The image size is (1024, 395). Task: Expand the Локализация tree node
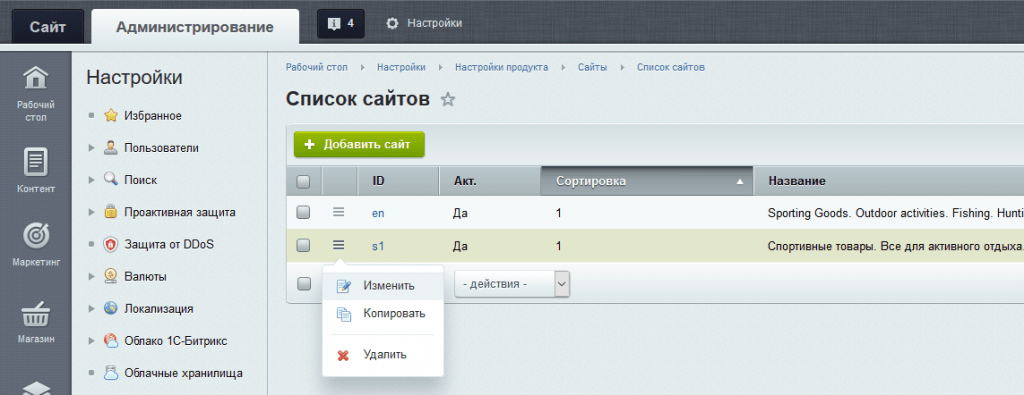click(x=91, y=309)
